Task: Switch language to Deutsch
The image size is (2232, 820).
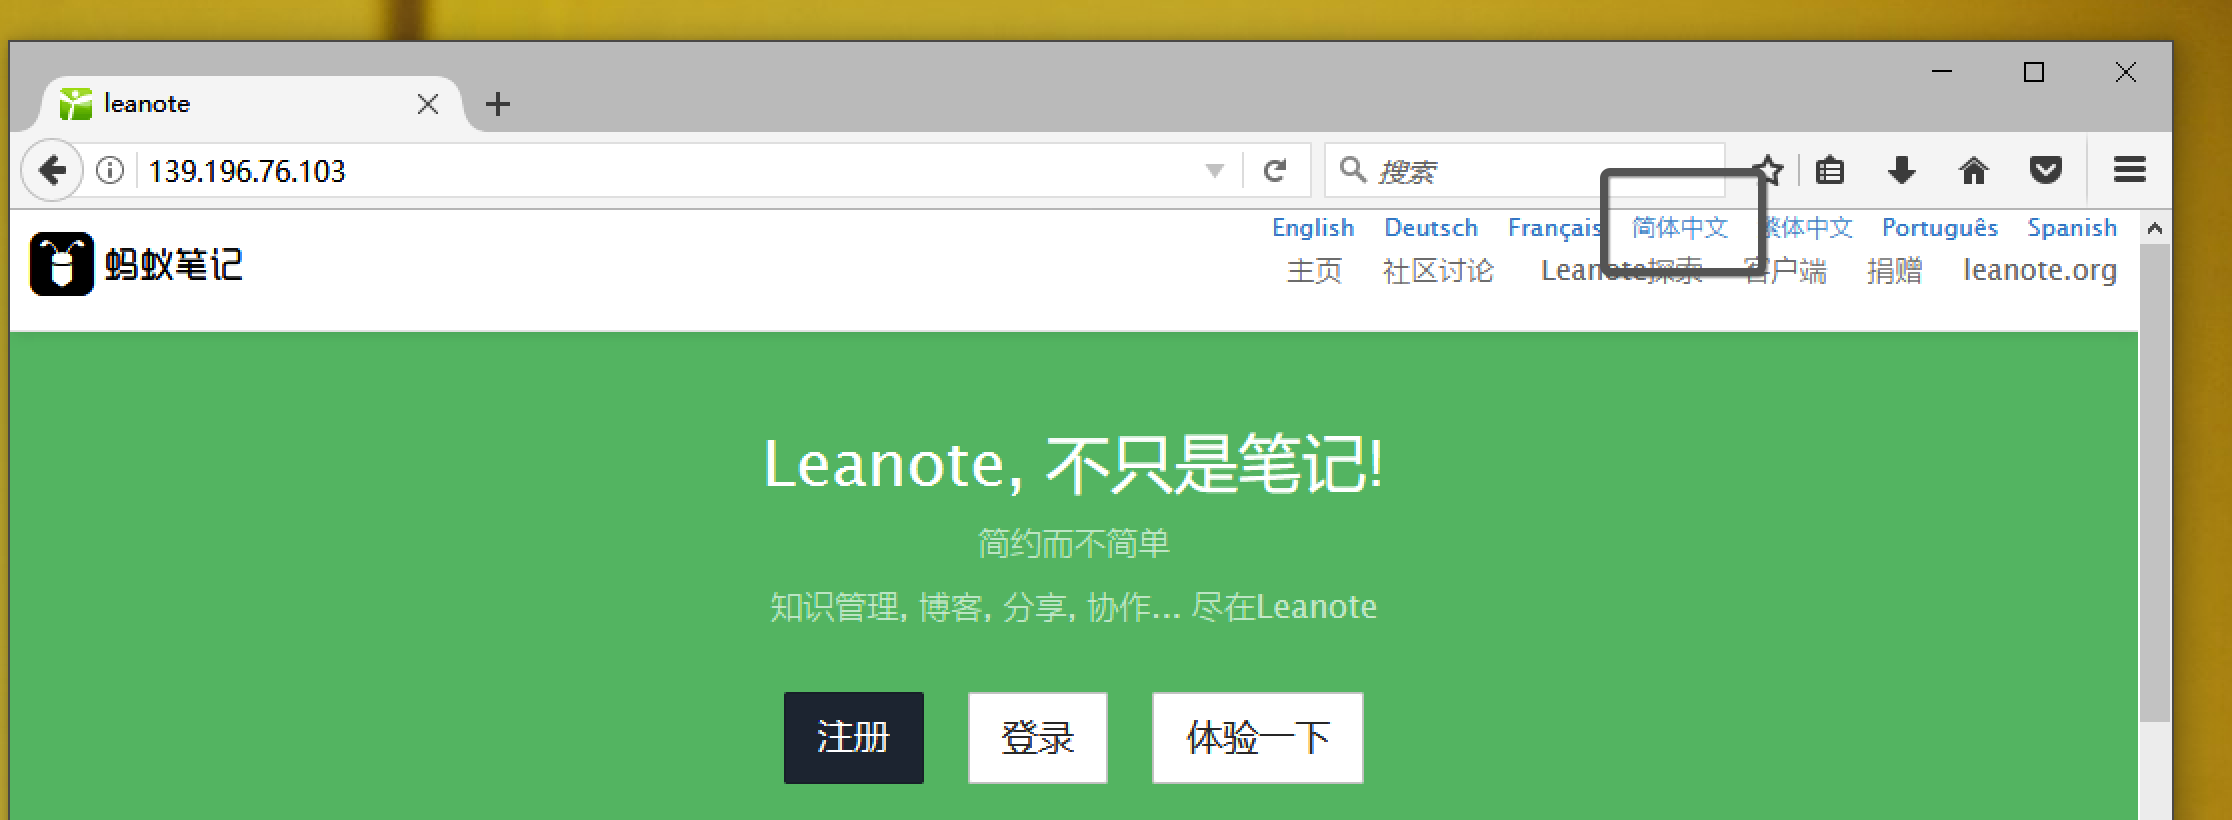Action: point(1431,228)
